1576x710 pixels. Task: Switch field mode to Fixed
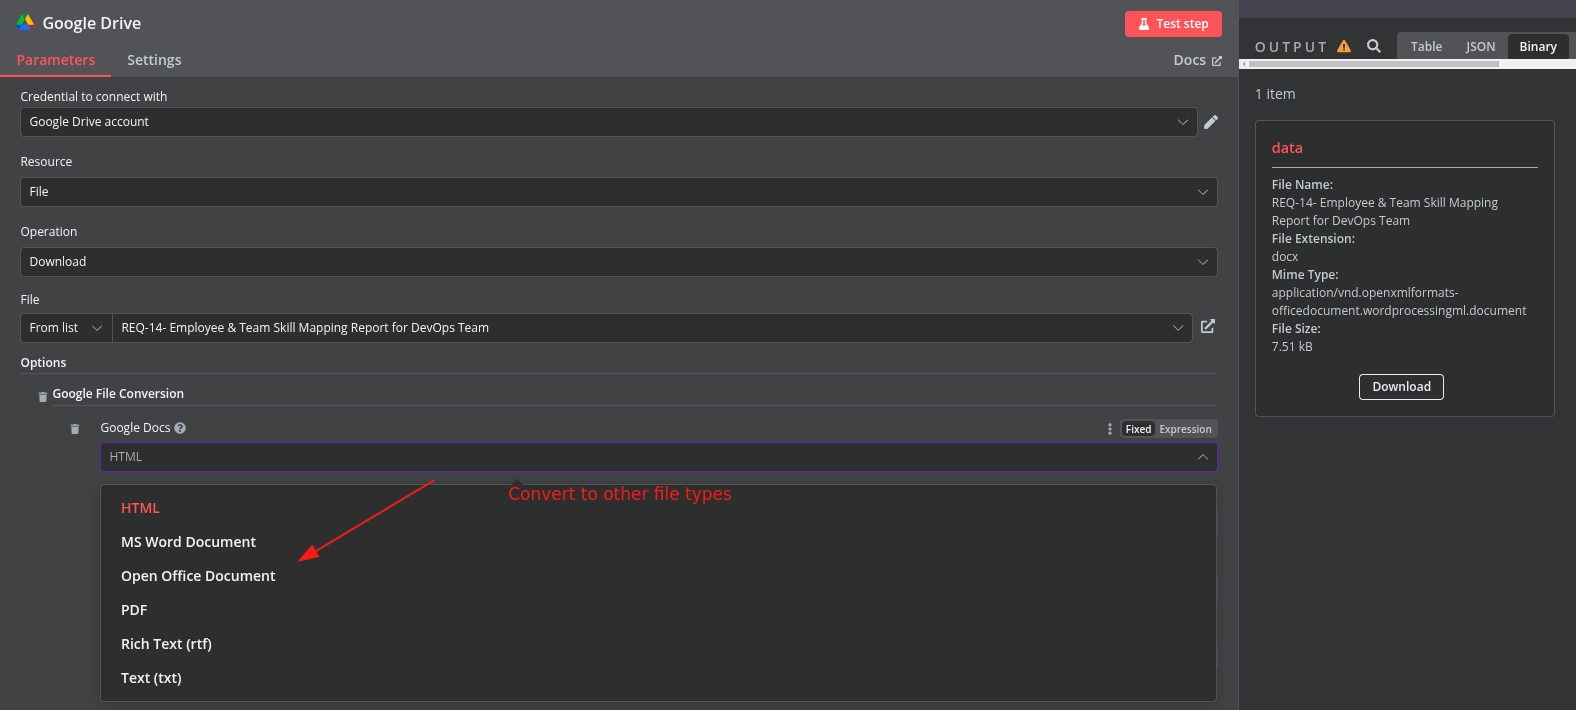[1138, 429]
